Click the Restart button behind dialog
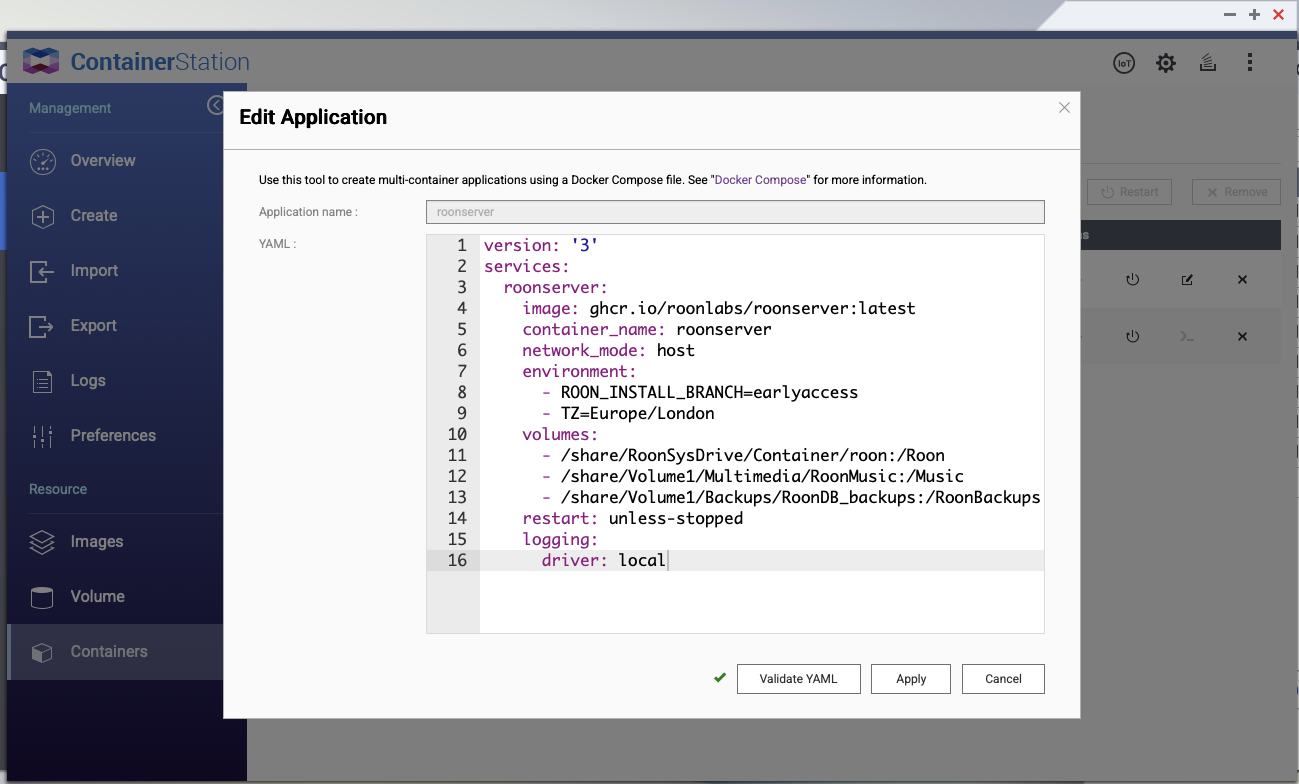 tap(1129, 192)
